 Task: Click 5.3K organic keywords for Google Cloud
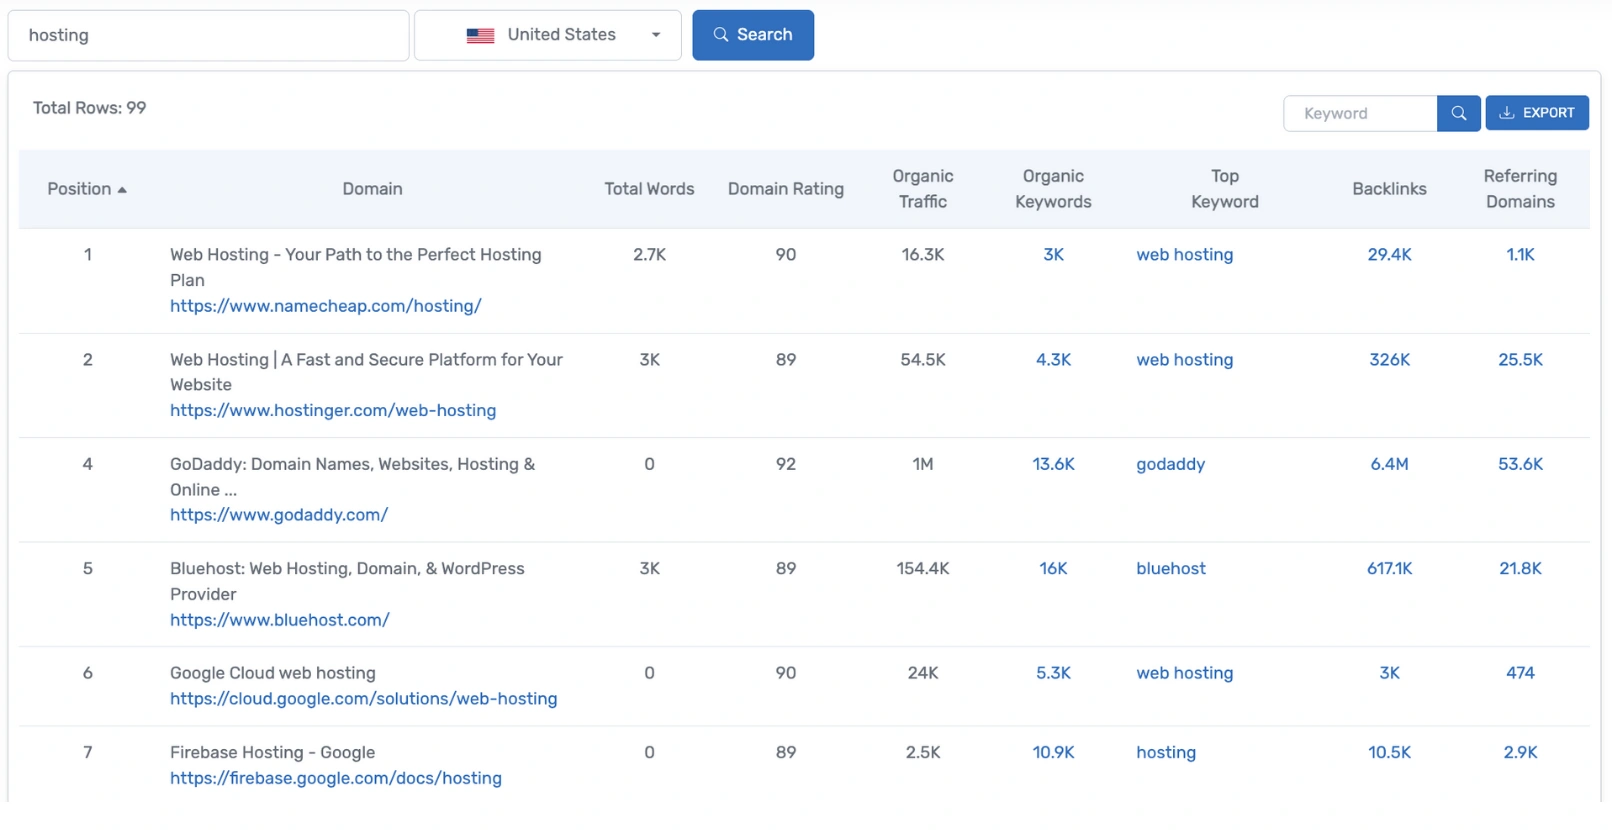(1053, 673)
